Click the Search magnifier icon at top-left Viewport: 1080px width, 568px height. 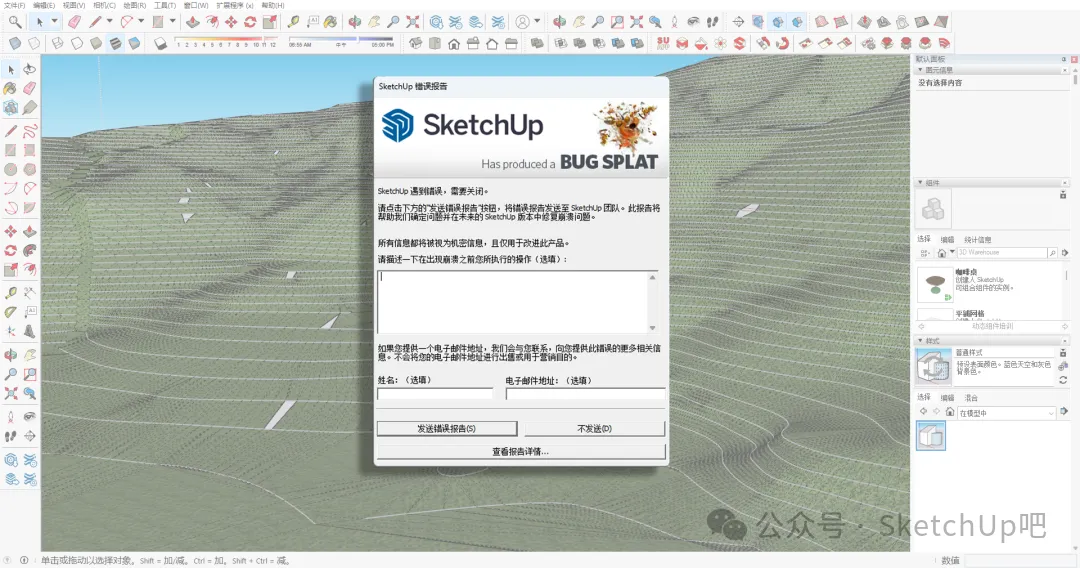(14, 21)
